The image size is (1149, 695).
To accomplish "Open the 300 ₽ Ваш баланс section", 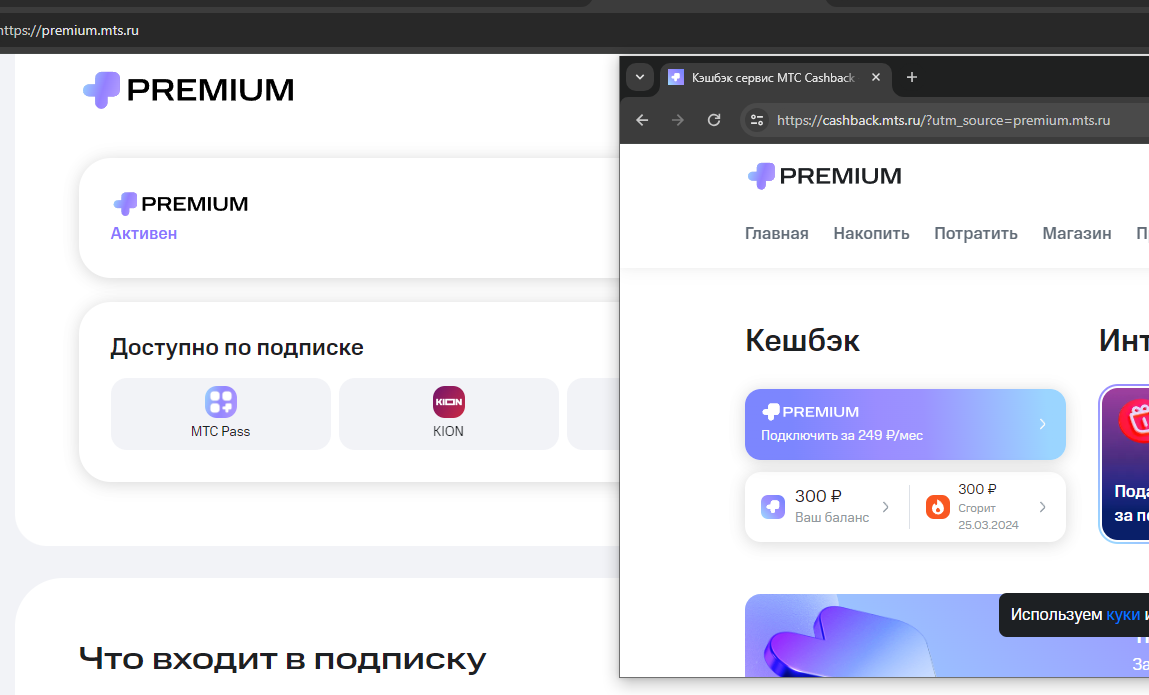I will (827, 507).
